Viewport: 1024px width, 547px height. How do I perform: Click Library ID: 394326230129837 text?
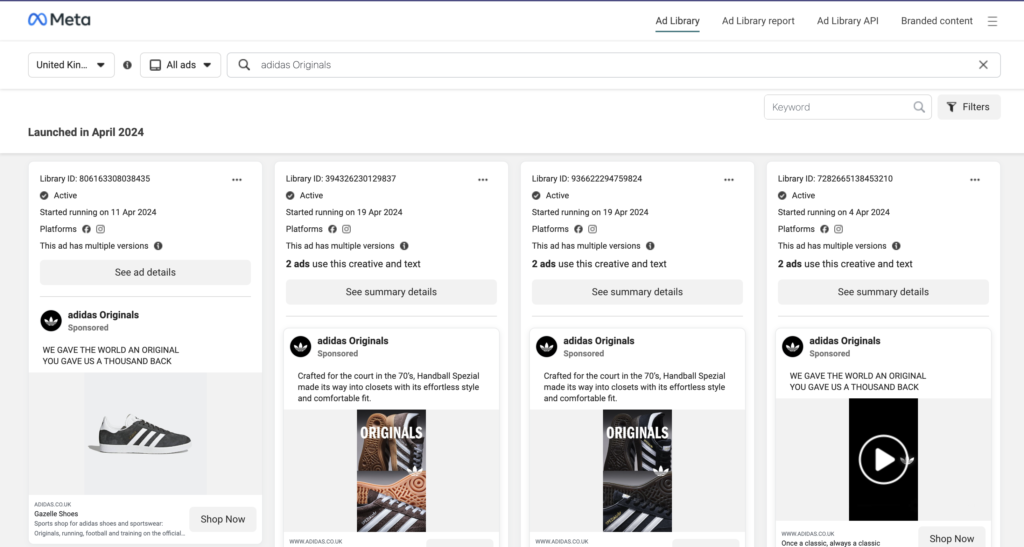coord(341,178)
